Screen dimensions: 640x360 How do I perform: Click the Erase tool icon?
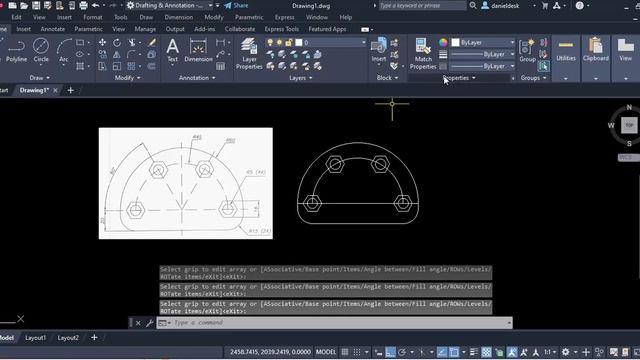[x=152, y=42]
